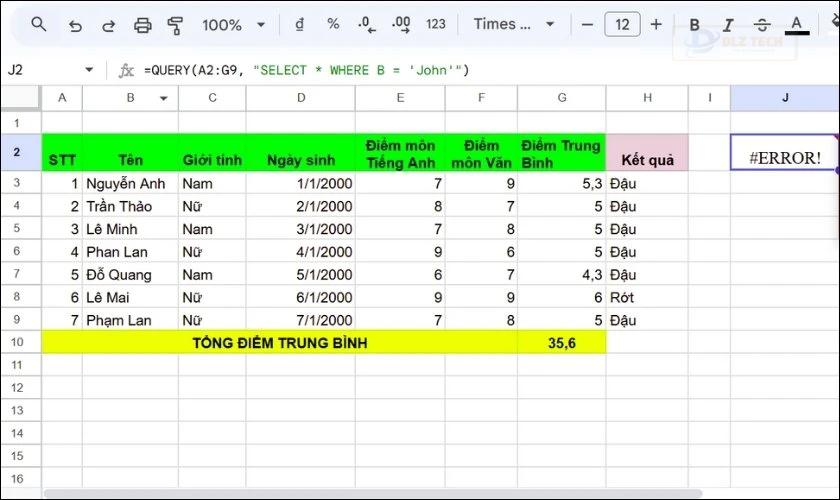Select the Đỗ Quang cell
This screenshot has width=840, height=500.
pyautogui.click(x=130, y=274)
